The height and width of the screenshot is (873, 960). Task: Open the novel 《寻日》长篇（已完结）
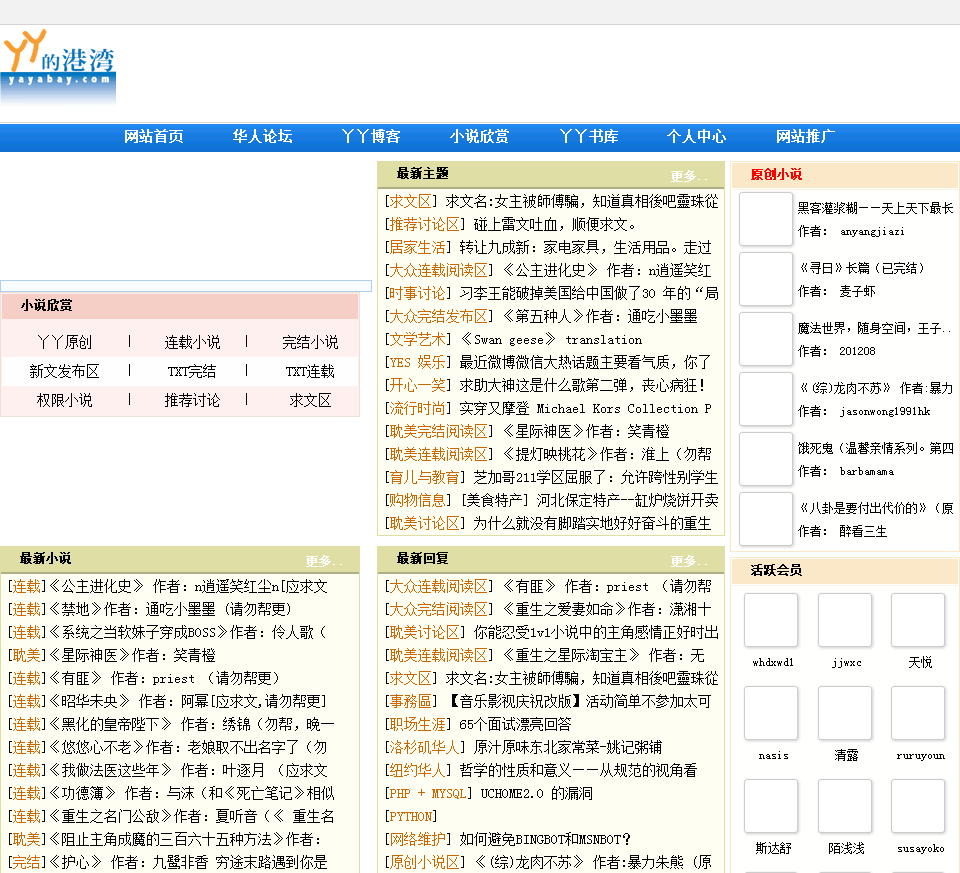pyautogui.click(x=861, y=268)
